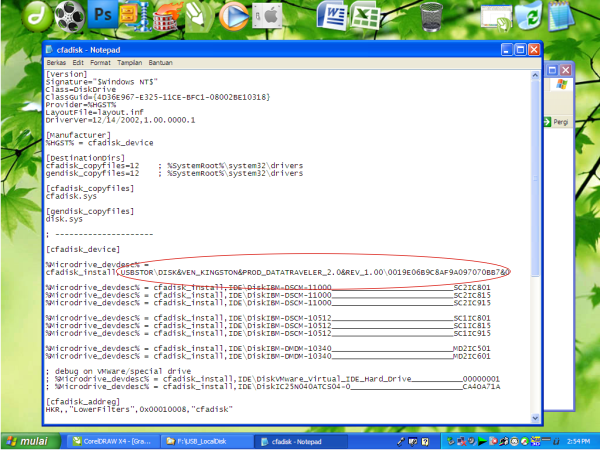Screen dimensions: 600x450
Task: Open the Tampilan menu
Action: coord(132,62)
